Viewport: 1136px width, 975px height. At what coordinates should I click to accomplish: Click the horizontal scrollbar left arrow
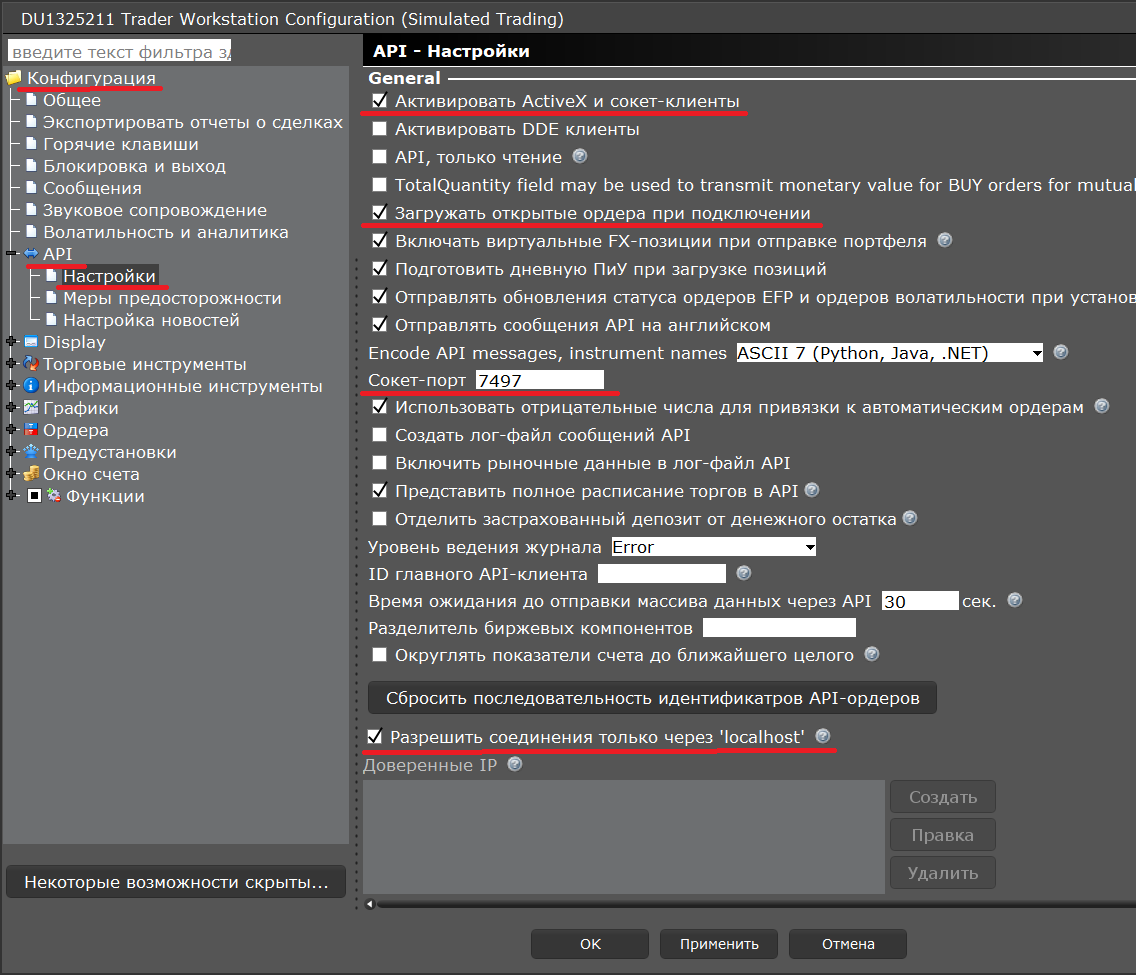(369, 904)
